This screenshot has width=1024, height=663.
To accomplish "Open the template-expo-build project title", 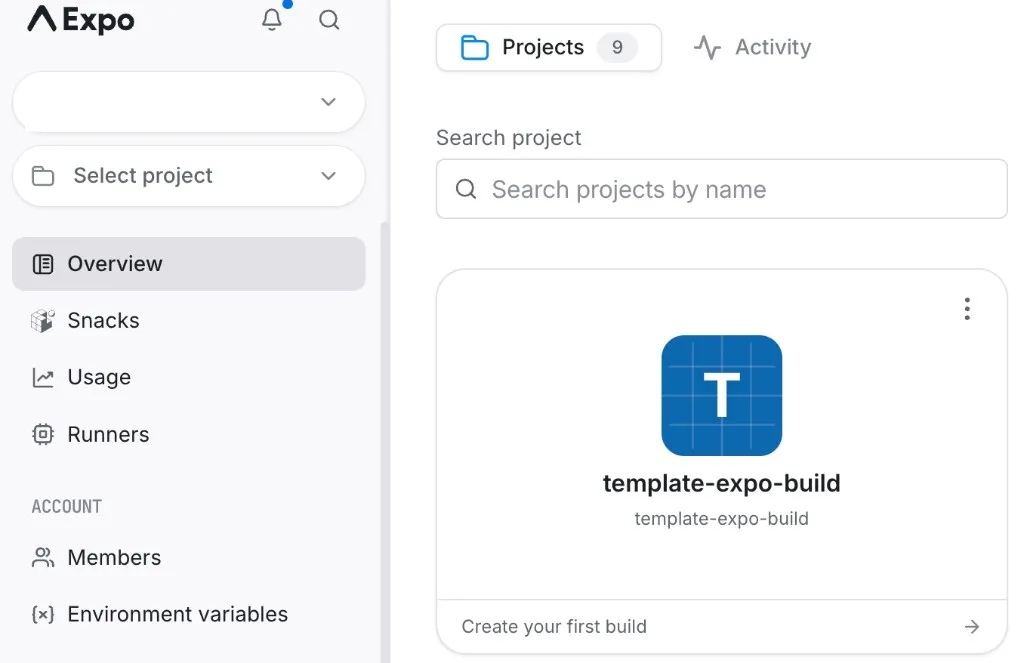I will click(722, 483).
